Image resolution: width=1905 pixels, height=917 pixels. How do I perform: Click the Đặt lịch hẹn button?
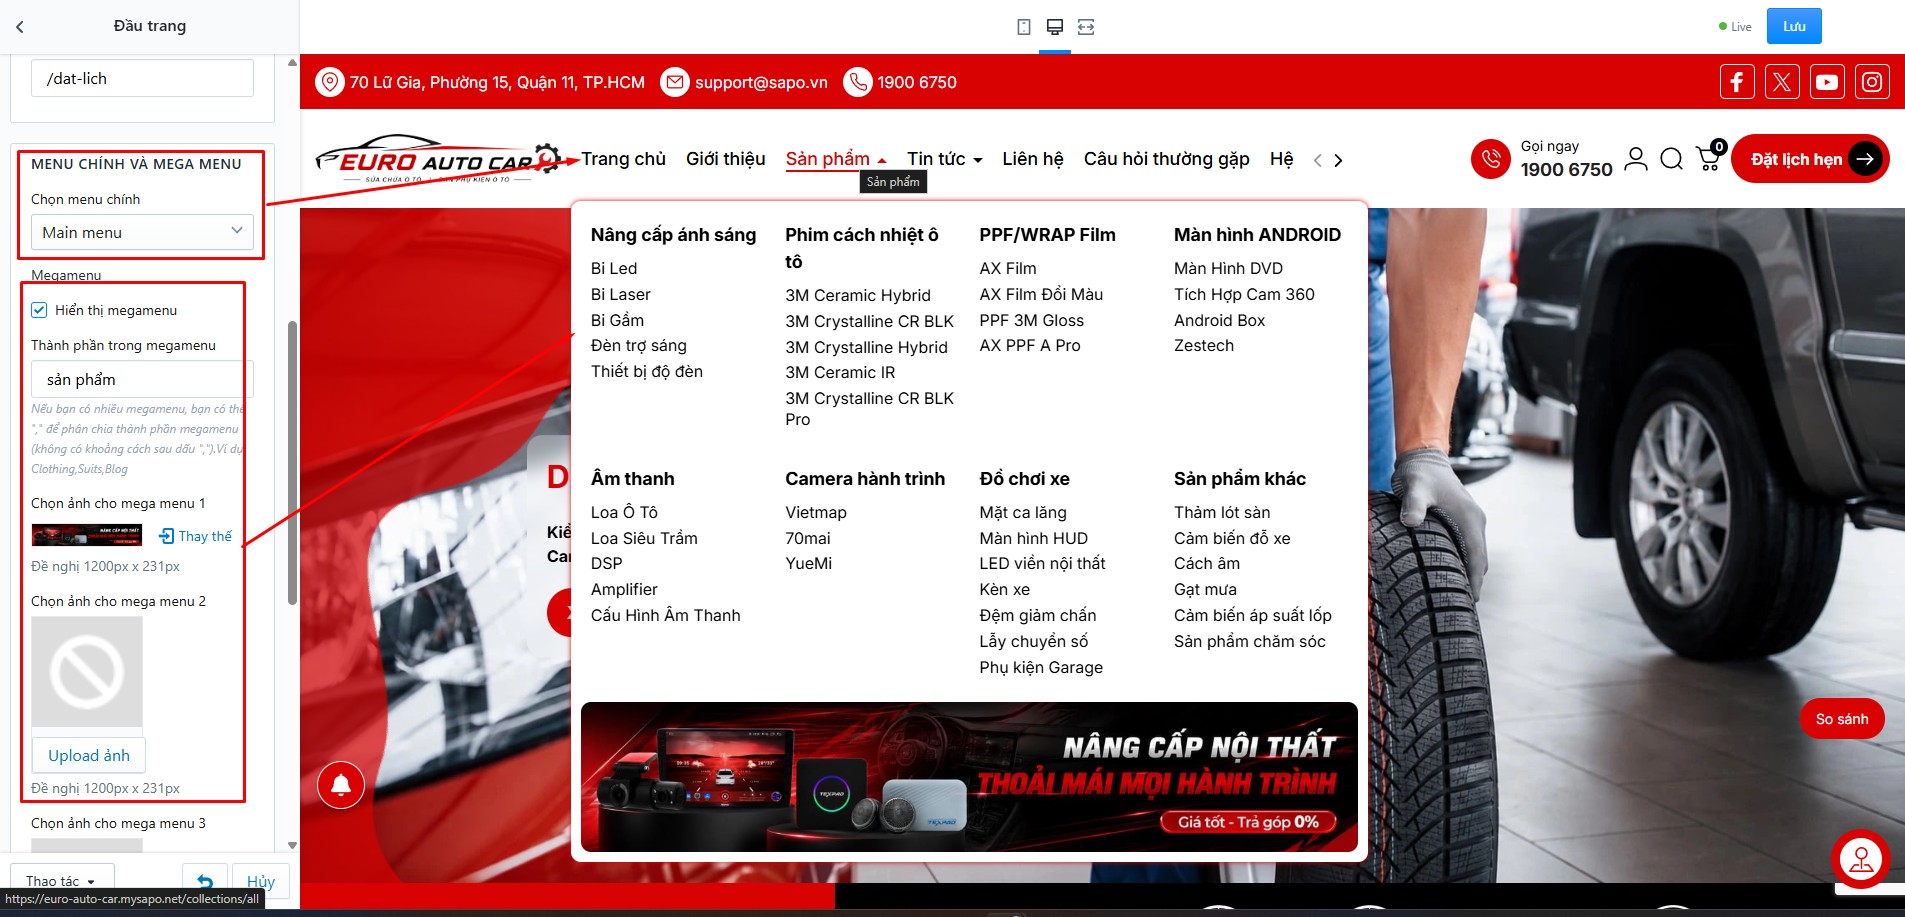point(1810,159)
